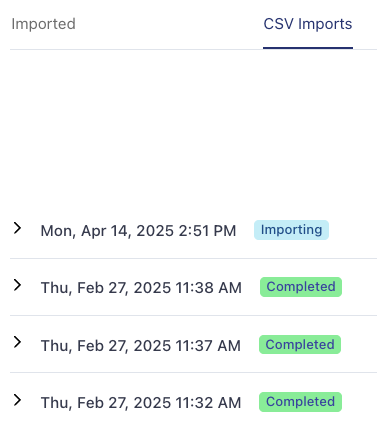Open the Thu, Feb 27, 2025 11:38 AM entry
The height and width of the screenshot is (429, 377).
141,288
